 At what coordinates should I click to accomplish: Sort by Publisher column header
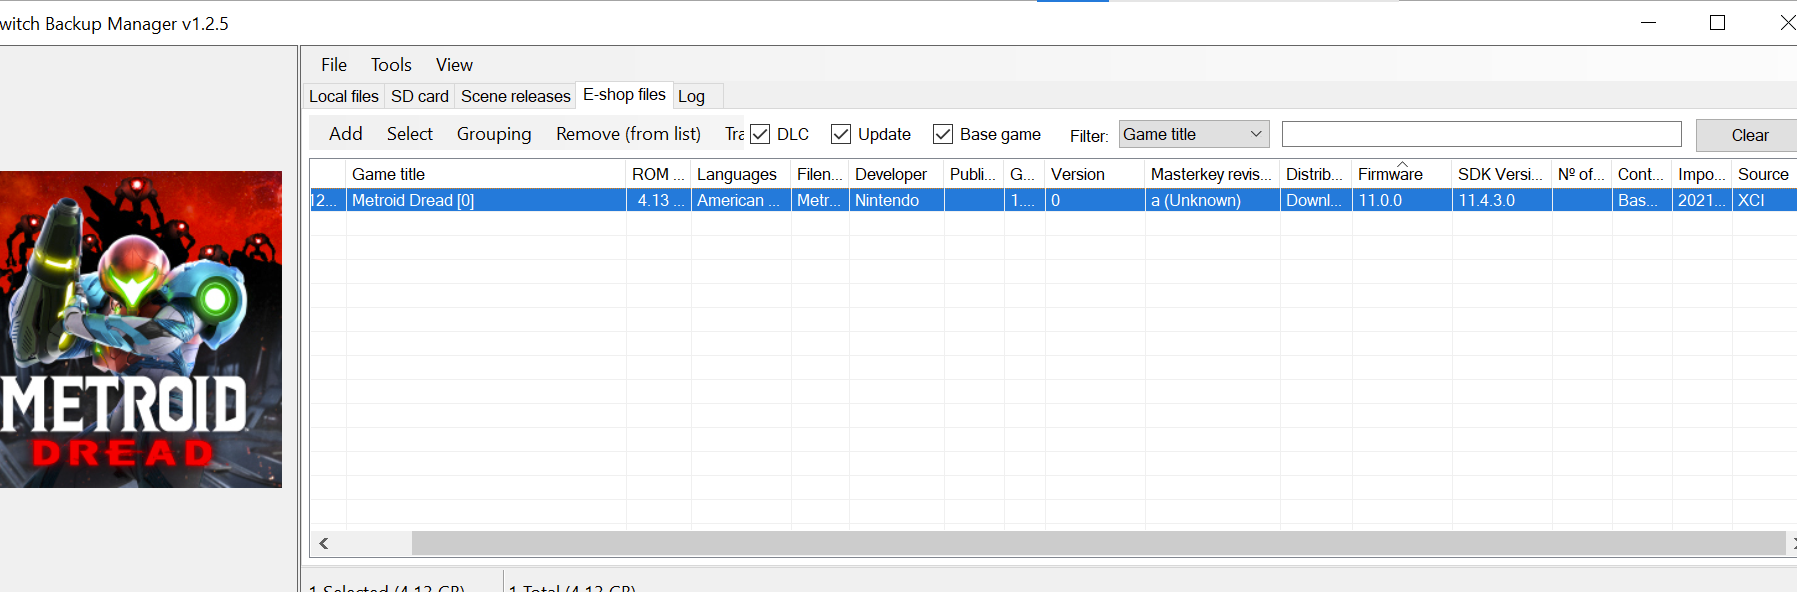tap(974, 174)
